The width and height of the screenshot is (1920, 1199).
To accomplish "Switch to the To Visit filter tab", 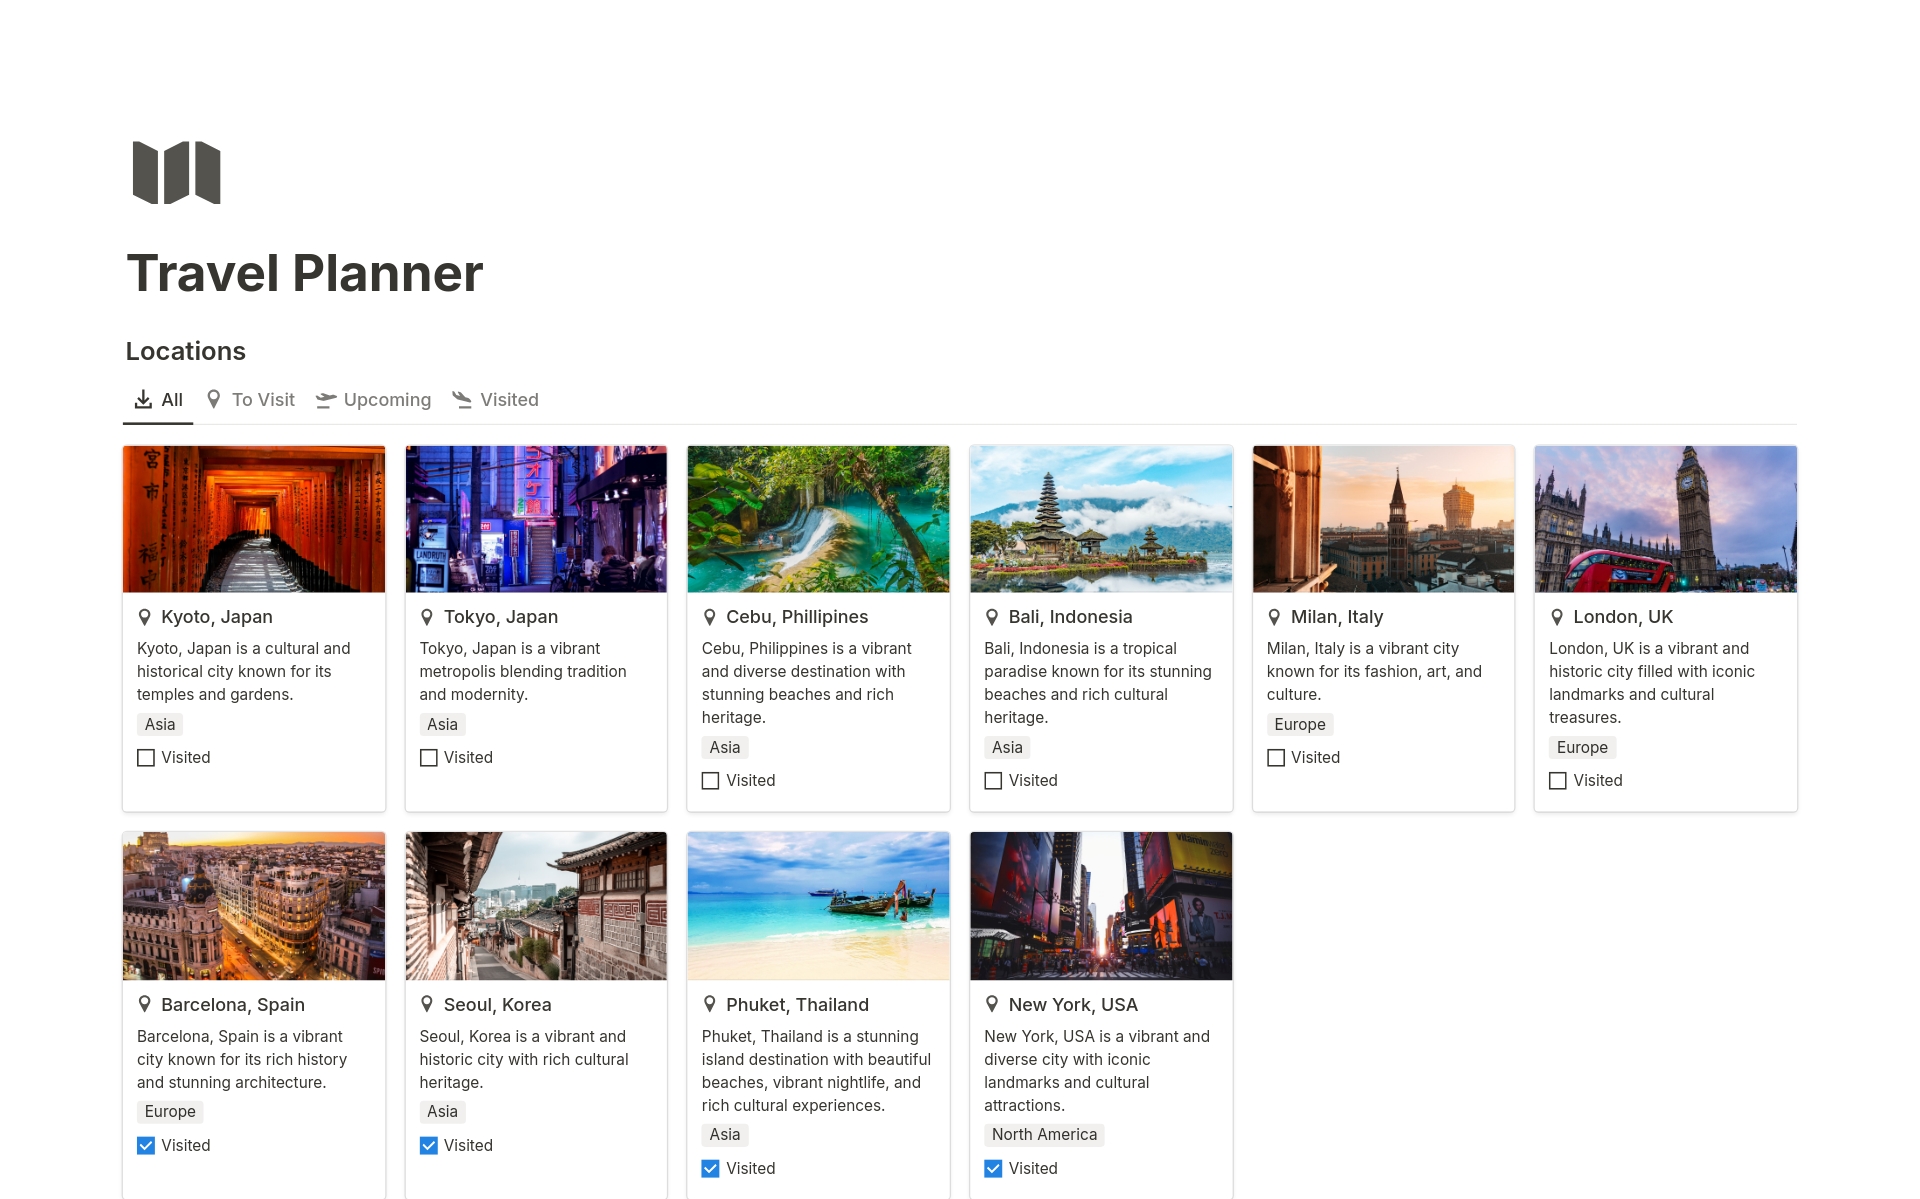I will 263,399.
